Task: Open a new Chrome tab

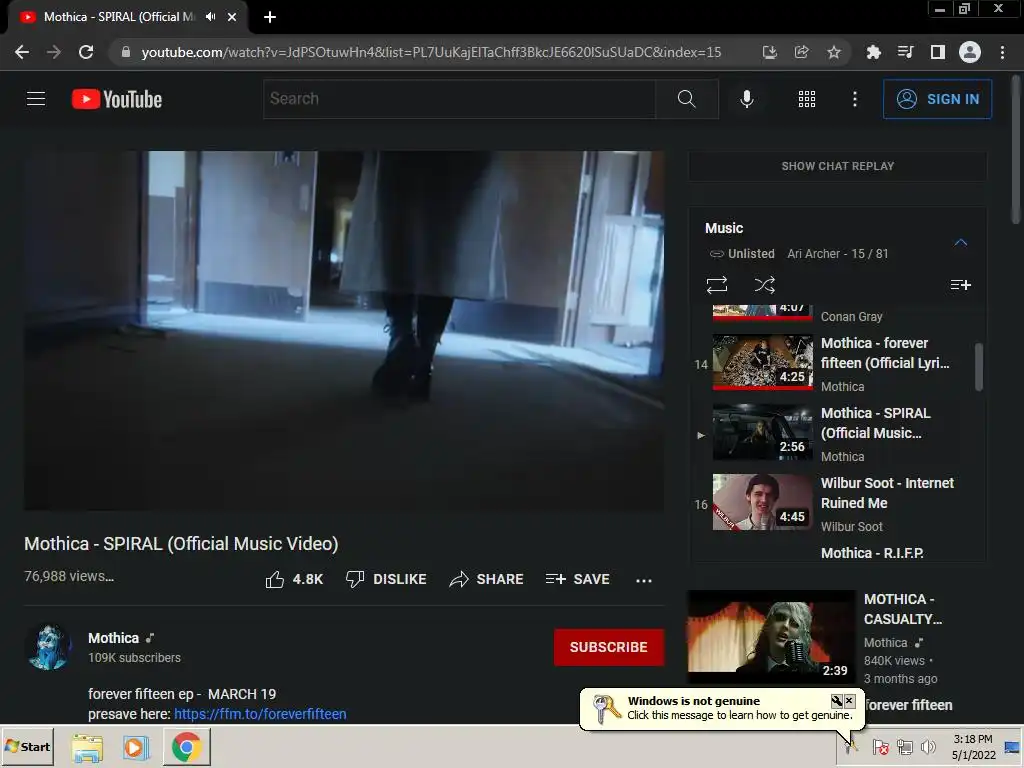Action: coord(270,17)
